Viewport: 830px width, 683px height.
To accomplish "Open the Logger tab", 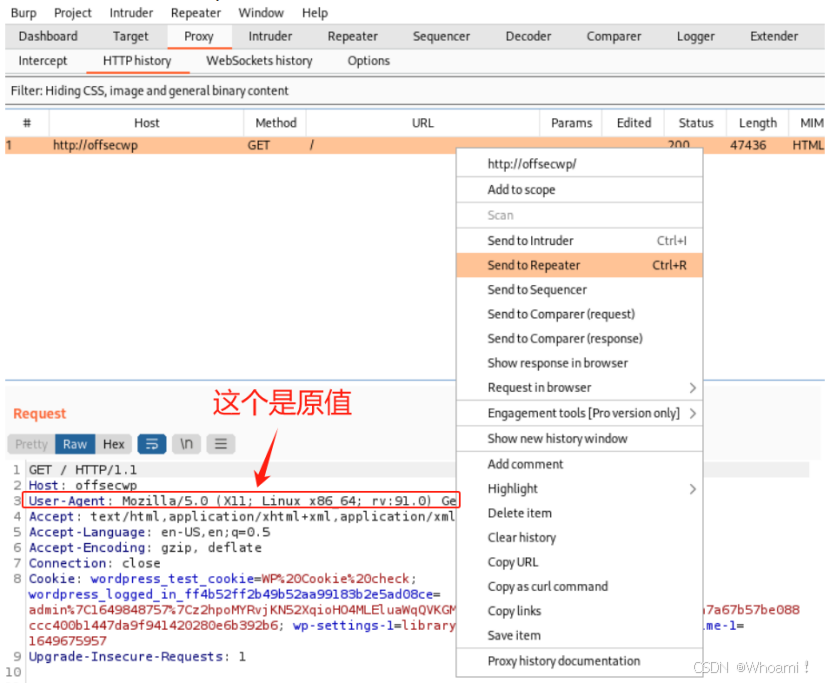I will pyautogui.click(x=696, y=36).
